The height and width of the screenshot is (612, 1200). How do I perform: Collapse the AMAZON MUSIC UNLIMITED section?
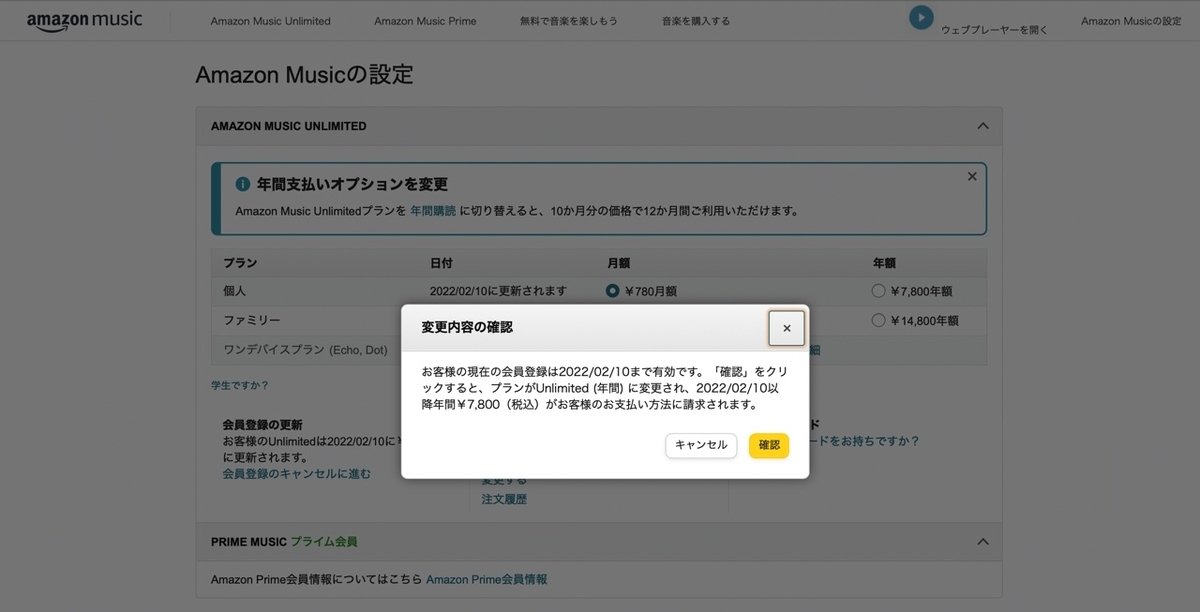(982, 126)
